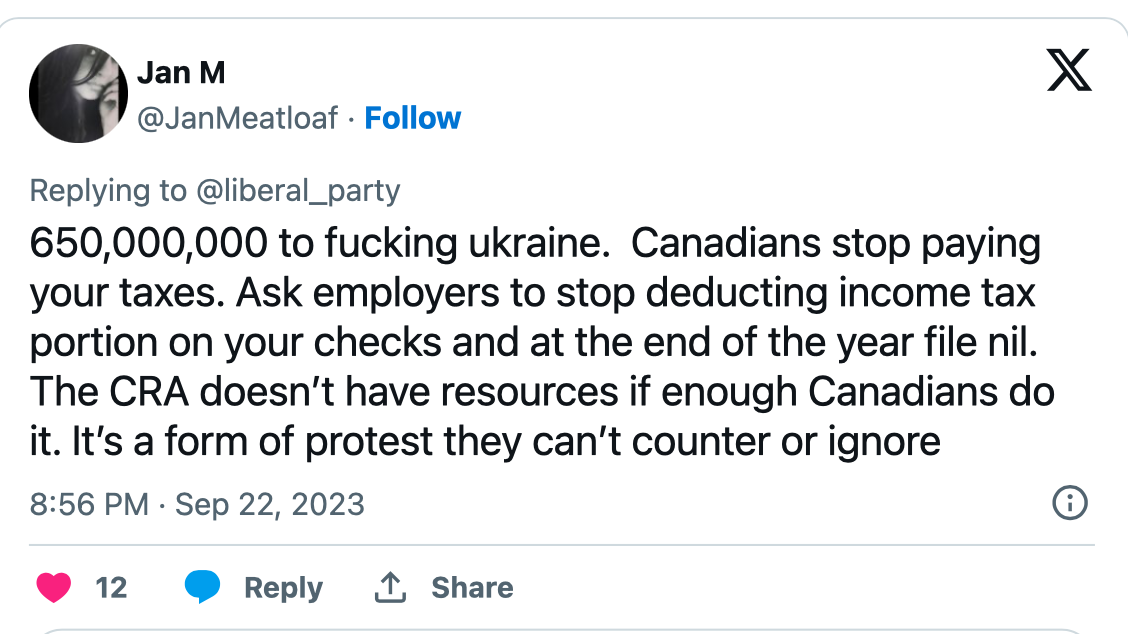Open the @JanMeatloaf handle link
This screenshot has height=634, width=1128.
240,118
